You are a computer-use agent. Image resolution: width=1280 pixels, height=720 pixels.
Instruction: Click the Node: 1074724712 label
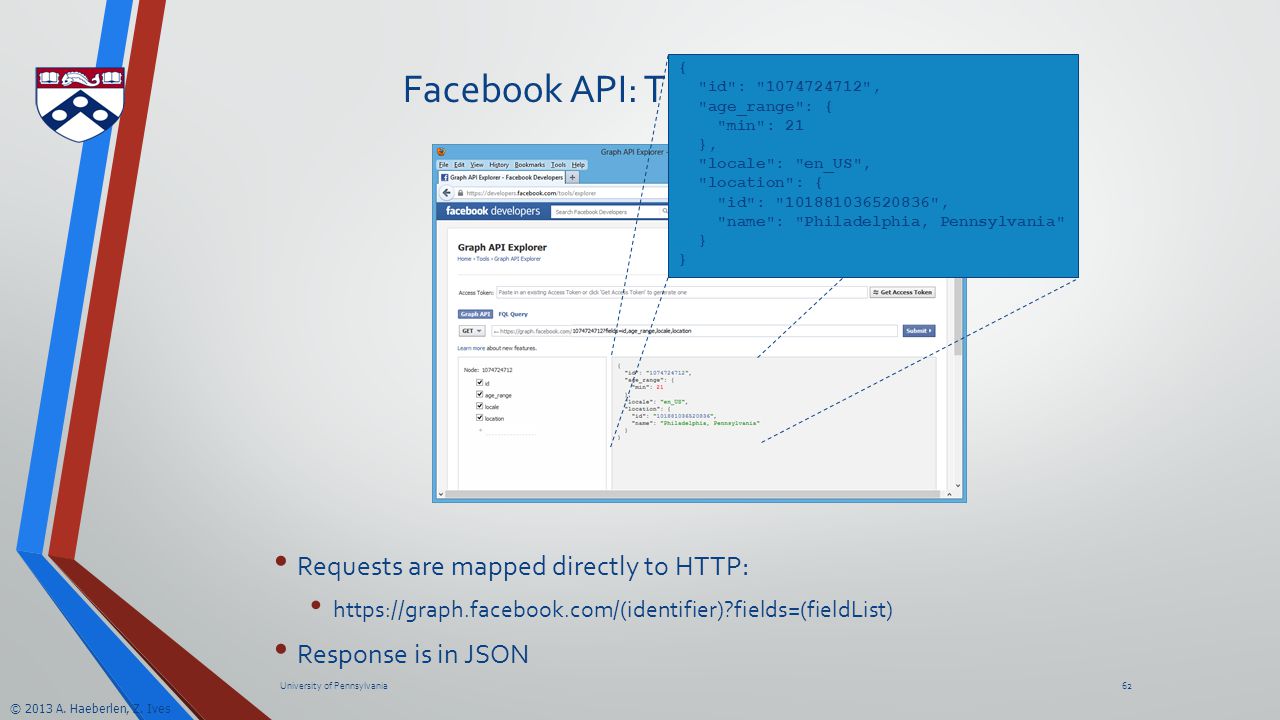click(x=488, y=370)
